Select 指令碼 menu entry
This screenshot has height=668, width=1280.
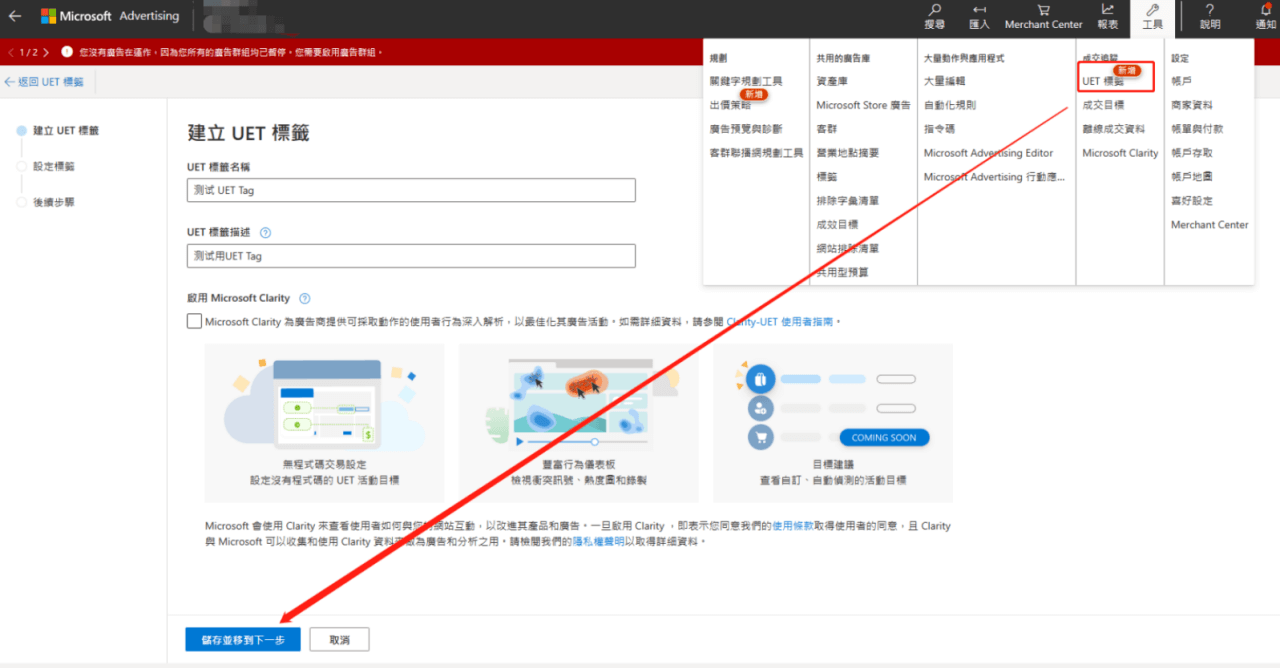pos(940,129)
